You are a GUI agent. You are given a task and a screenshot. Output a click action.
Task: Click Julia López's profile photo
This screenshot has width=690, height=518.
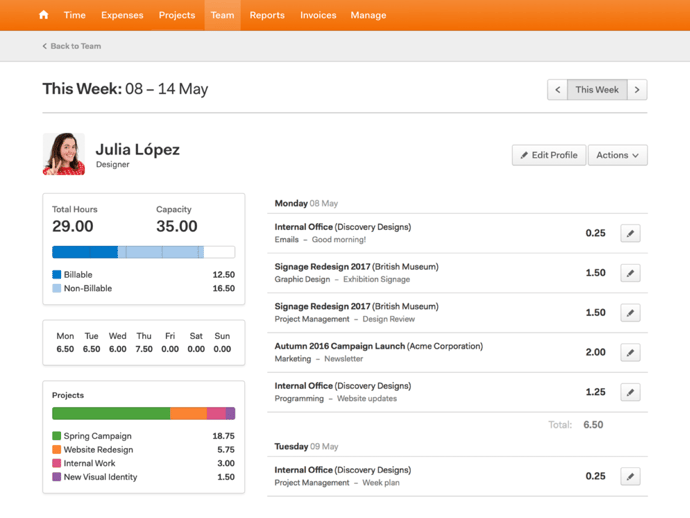pos(64,154)
